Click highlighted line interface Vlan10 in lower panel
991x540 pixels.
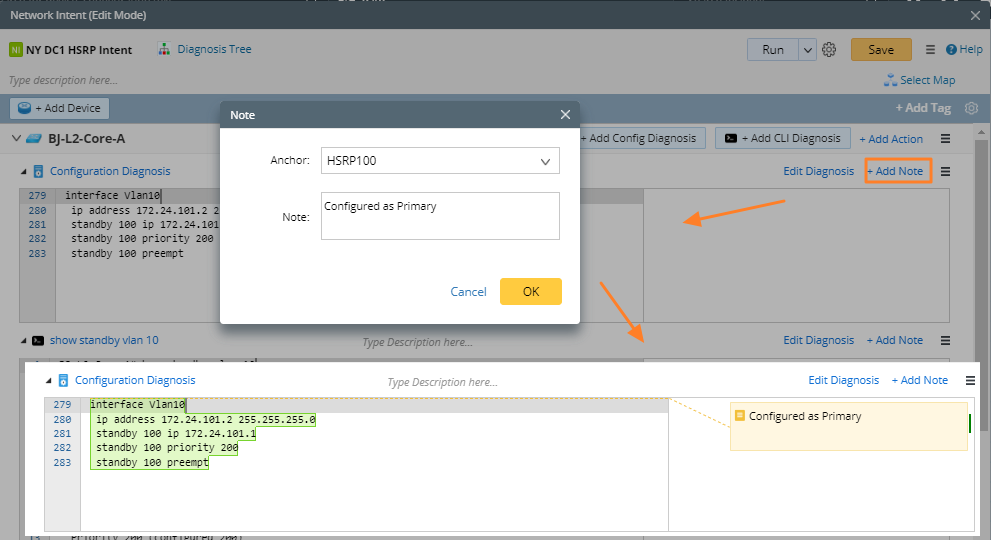(137, 404)
